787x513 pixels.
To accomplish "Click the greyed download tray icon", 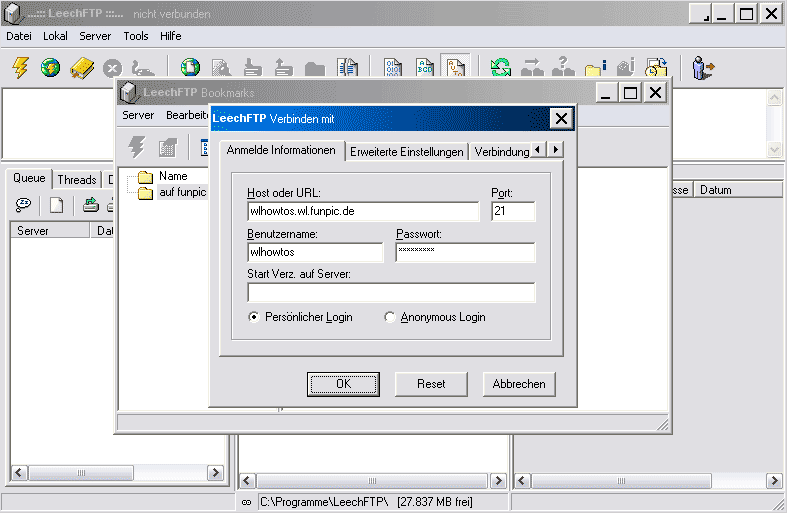I will coord(252,68).
